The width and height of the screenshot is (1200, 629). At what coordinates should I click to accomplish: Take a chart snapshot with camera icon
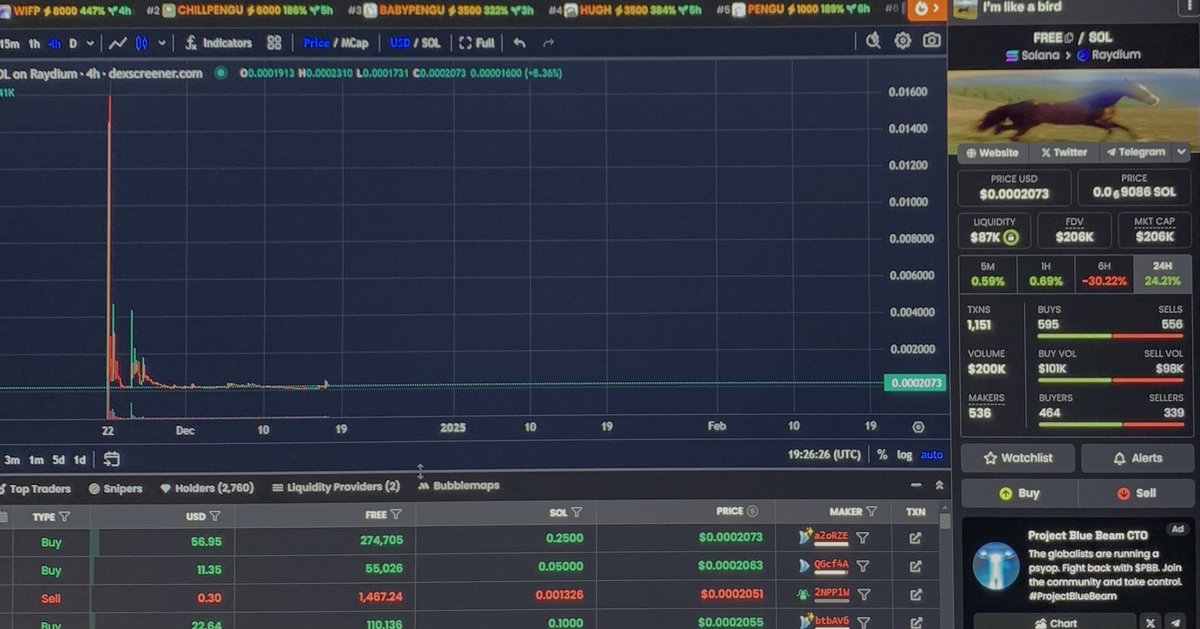(932, 41)
